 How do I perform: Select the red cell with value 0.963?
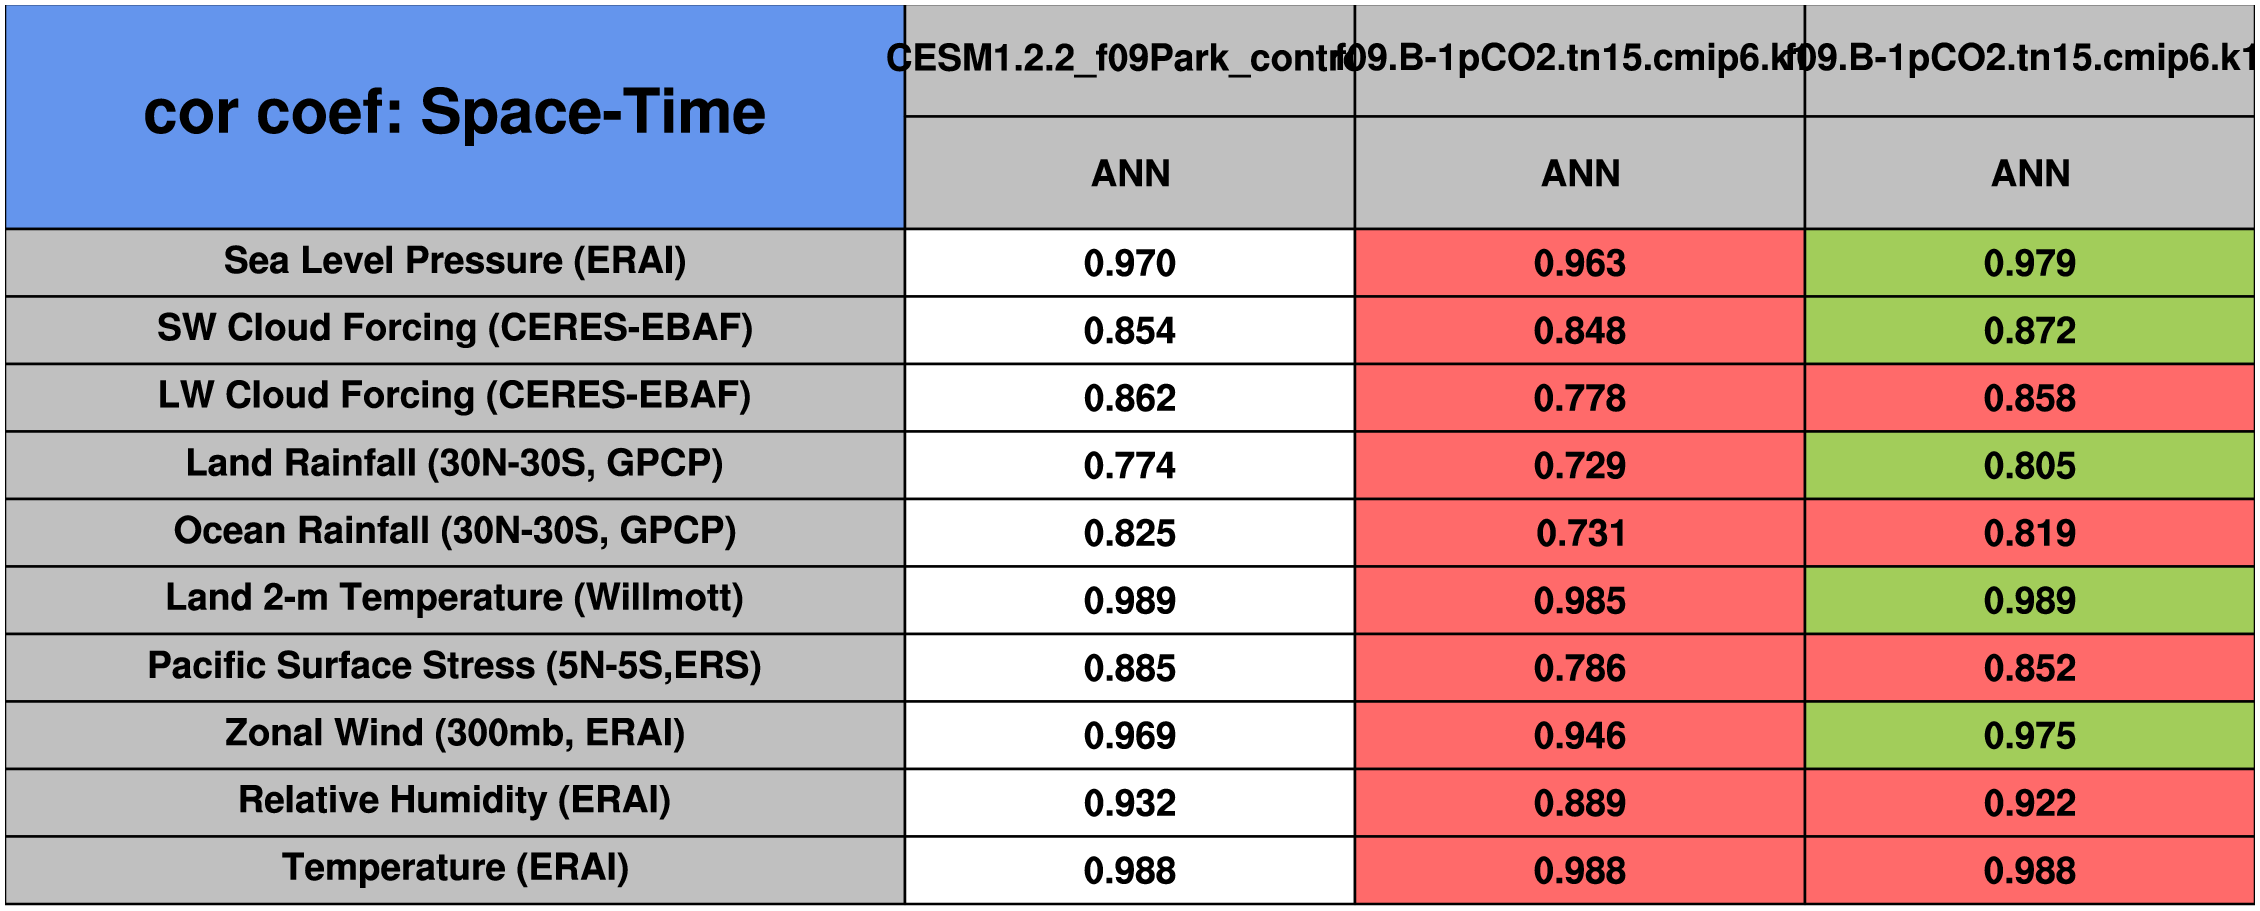coord(1579,263)
